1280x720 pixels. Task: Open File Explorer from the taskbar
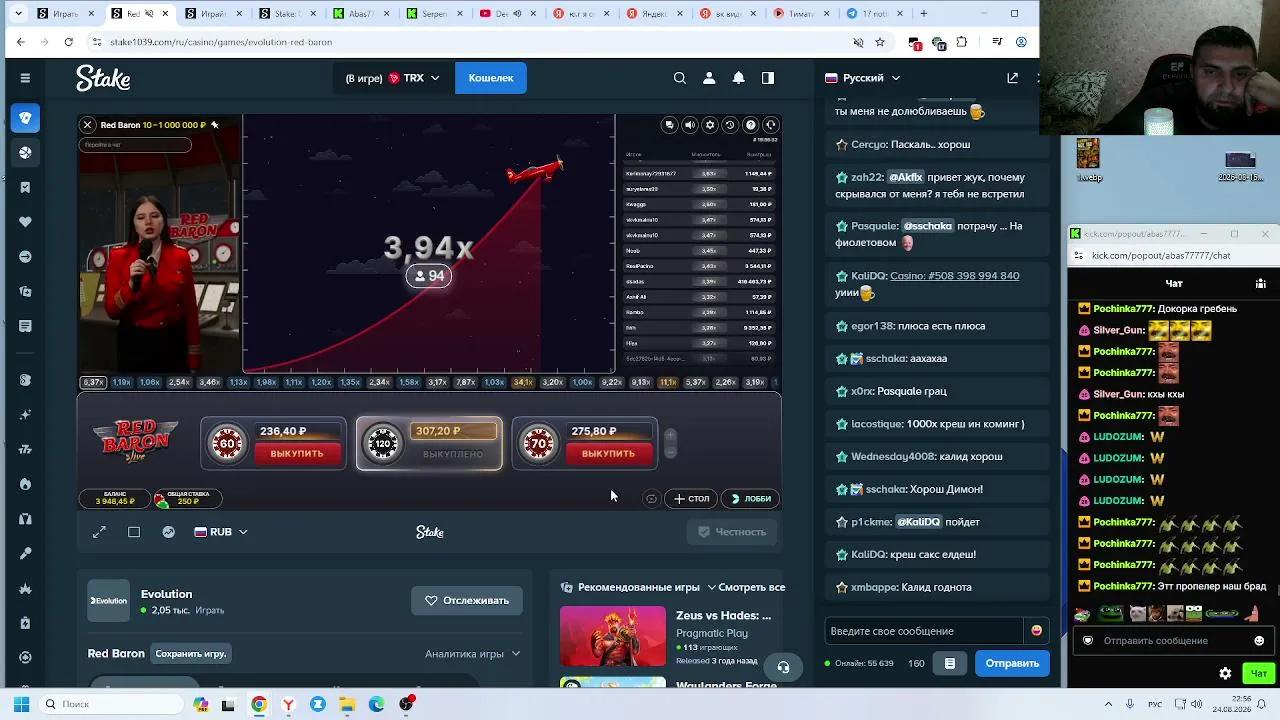tap(347, 704)
